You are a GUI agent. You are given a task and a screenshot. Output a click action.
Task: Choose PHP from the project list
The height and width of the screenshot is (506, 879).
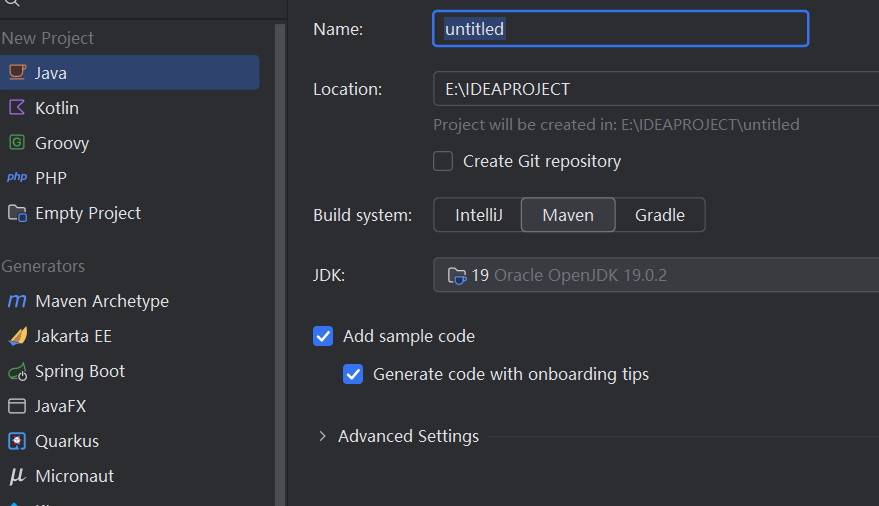coord(129,178)
